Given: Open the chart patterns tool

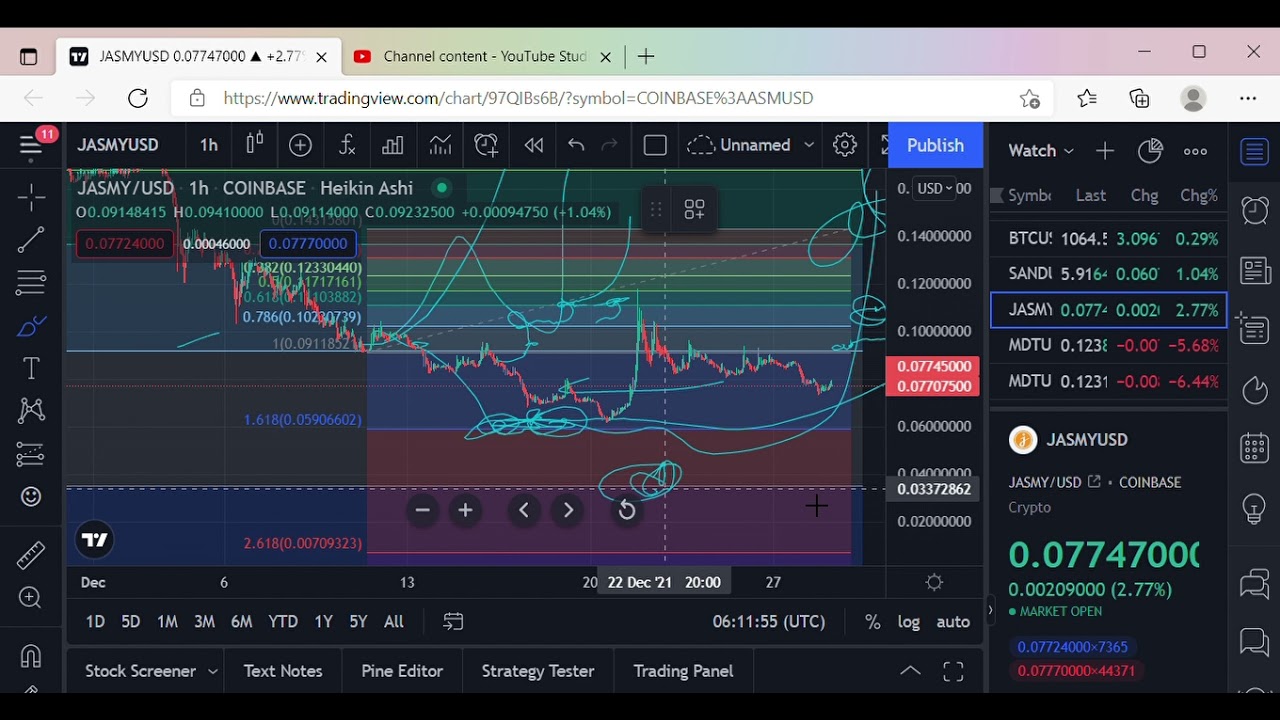Looking at the screenshot, I should pos(31,411).
